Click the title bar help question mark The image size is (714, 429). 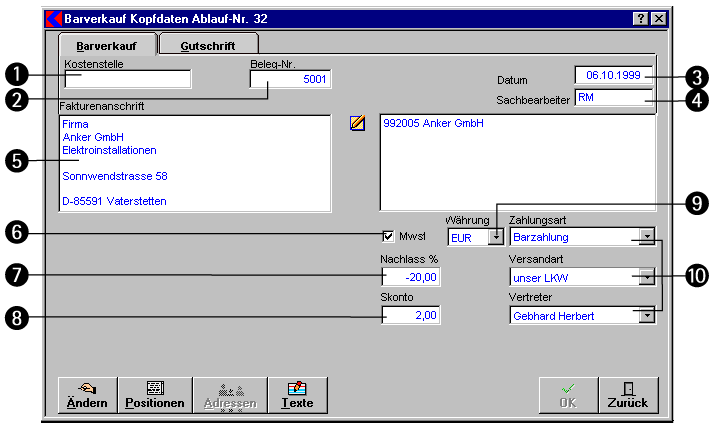(640, 19)
